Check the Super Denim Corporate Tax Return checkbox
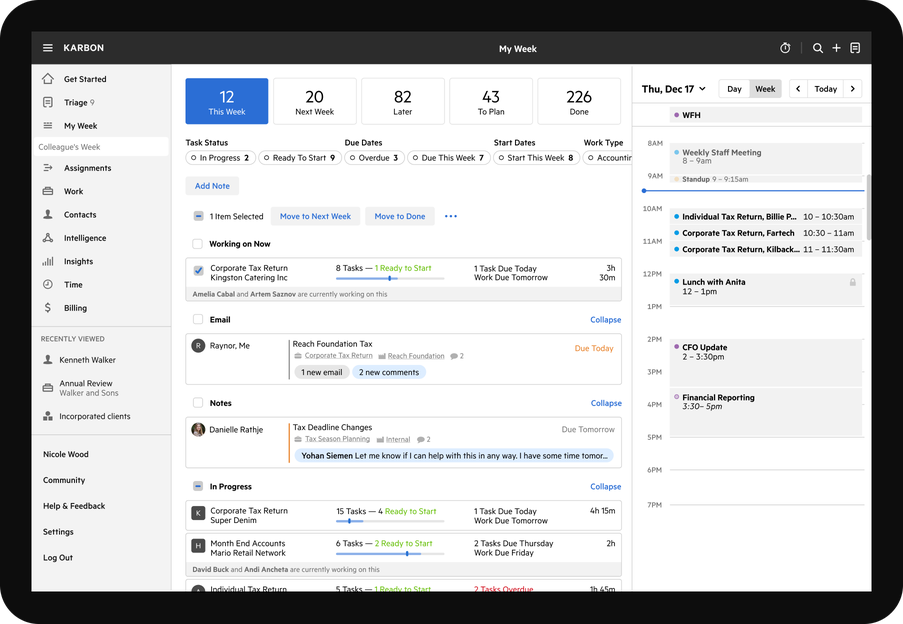The width and height of the screenshot is (903, 624). click(x=197, y=512)
